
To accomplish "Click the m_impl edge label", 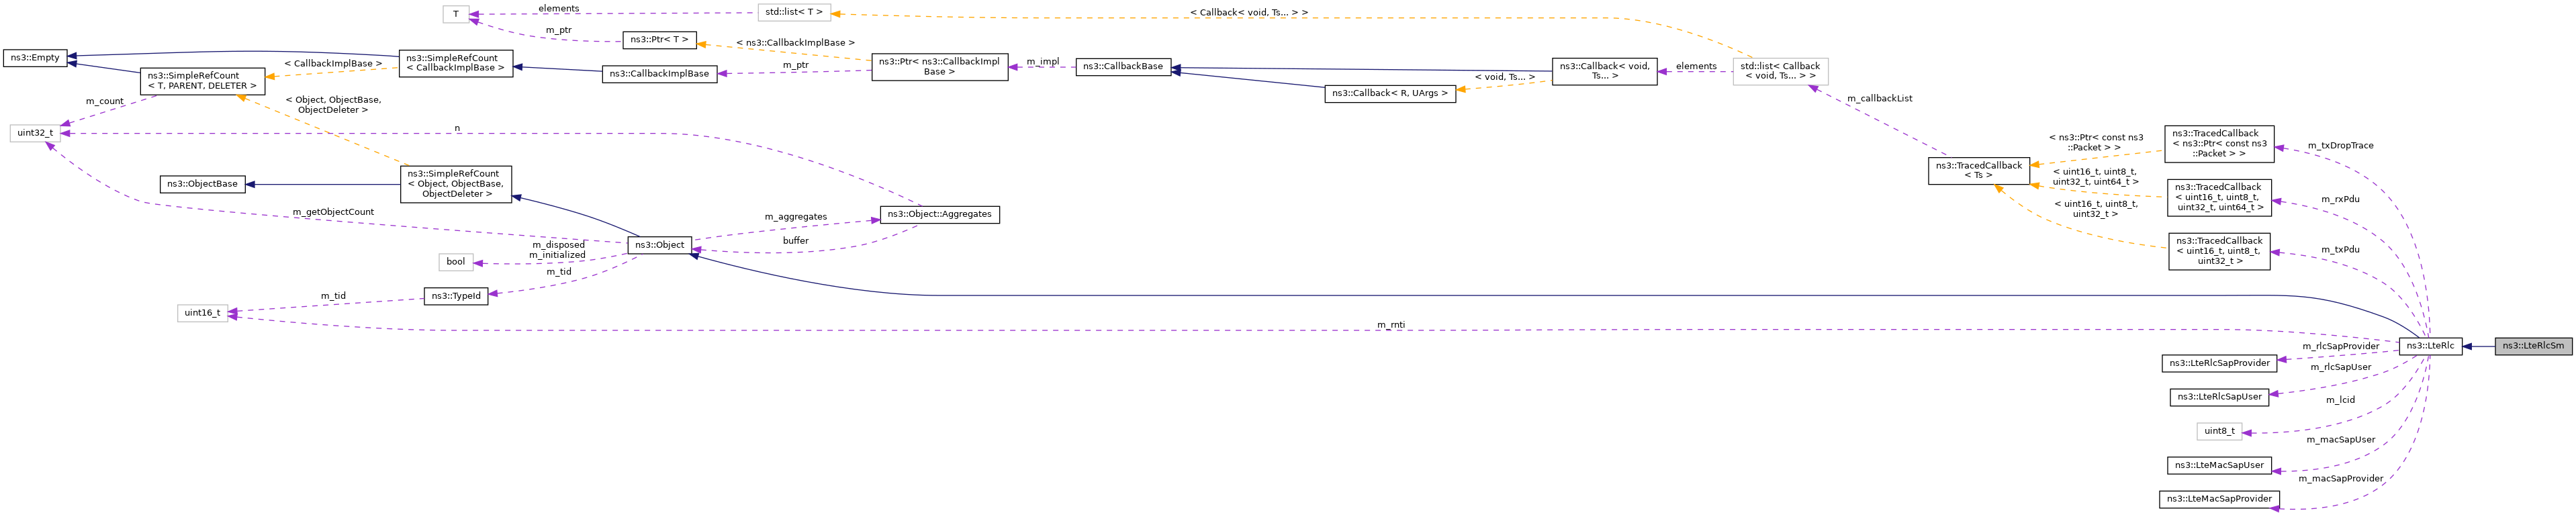I will (x=1042, y=62).
